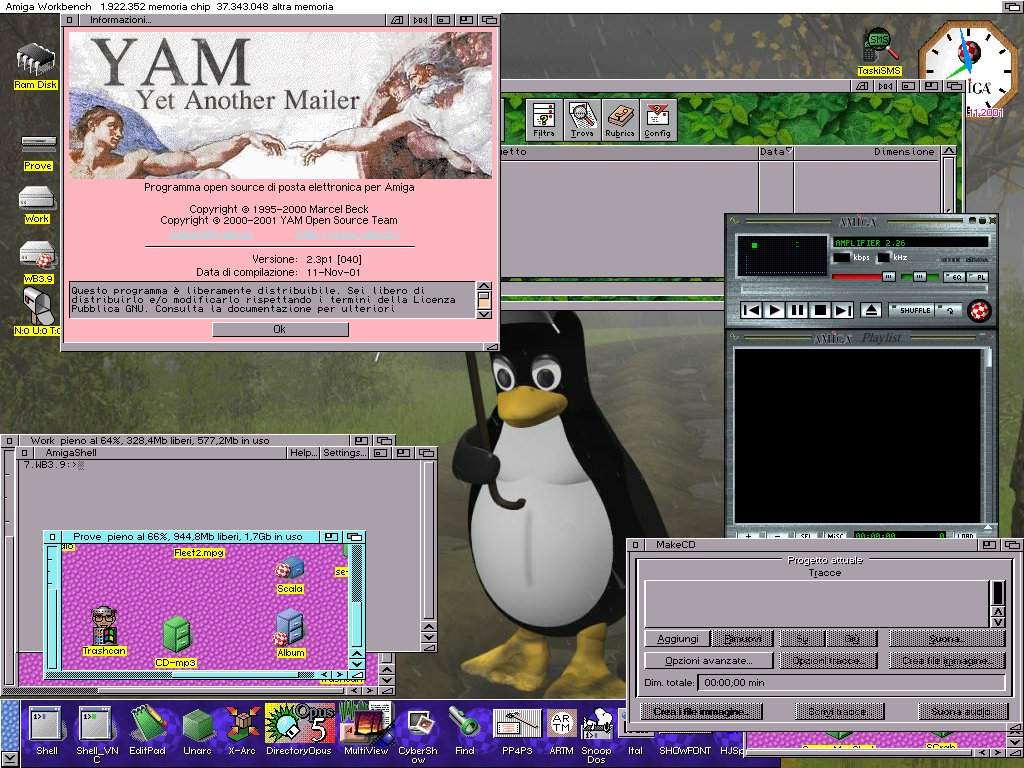Click Aggiungi in the MakeCD window
Viewport: 1024px width, 768px height.
(677, 638)
